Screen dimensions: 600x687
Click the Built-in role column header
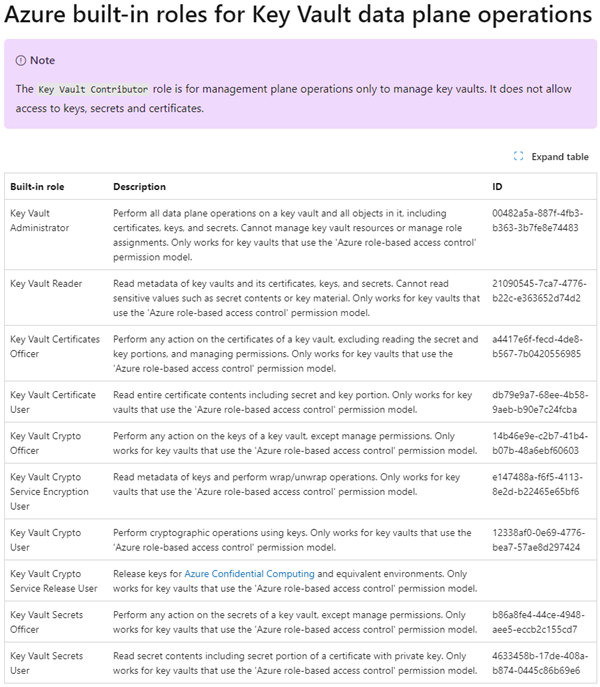[x=38, y=187]
